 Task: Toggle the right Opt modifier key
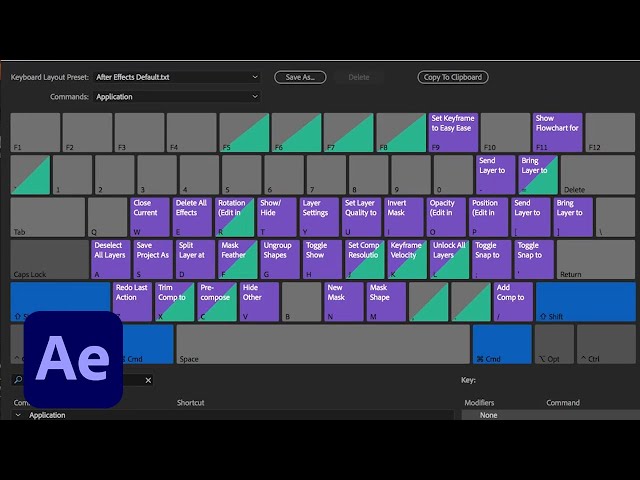(554, 344)
